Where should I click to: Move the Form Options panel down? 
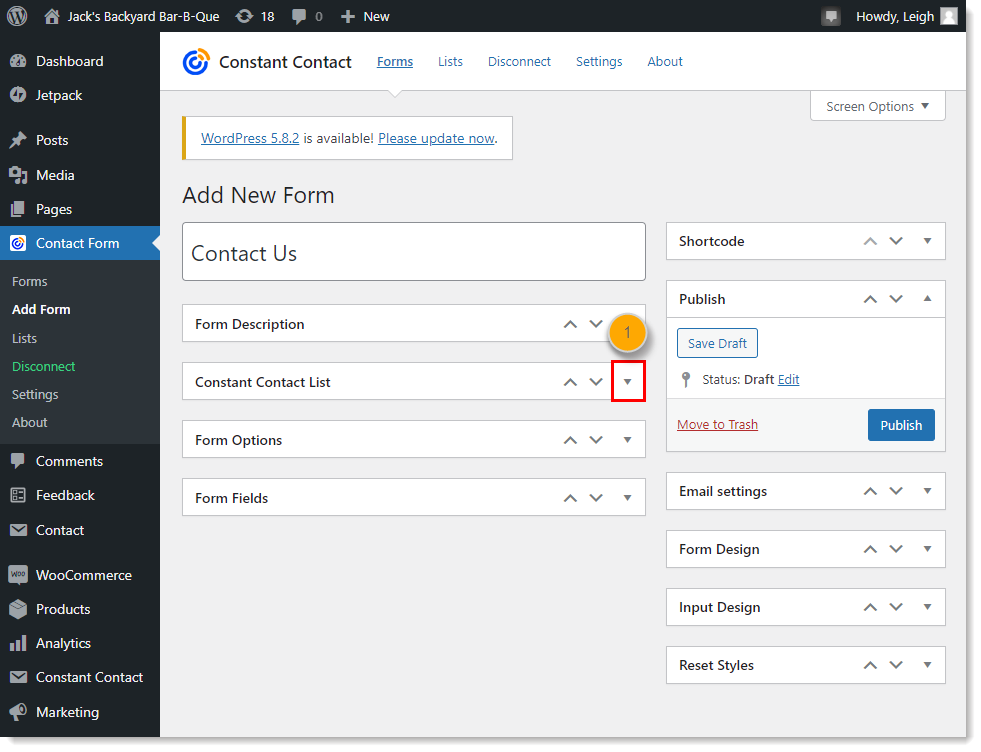[x=596, y=440]
